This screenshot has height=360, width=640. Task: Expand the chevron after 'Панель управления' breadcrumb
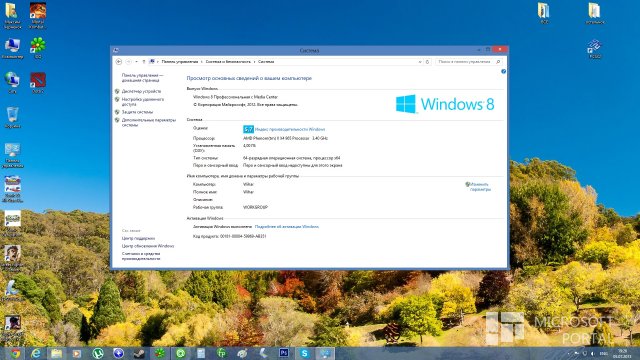tap(202, 62)
